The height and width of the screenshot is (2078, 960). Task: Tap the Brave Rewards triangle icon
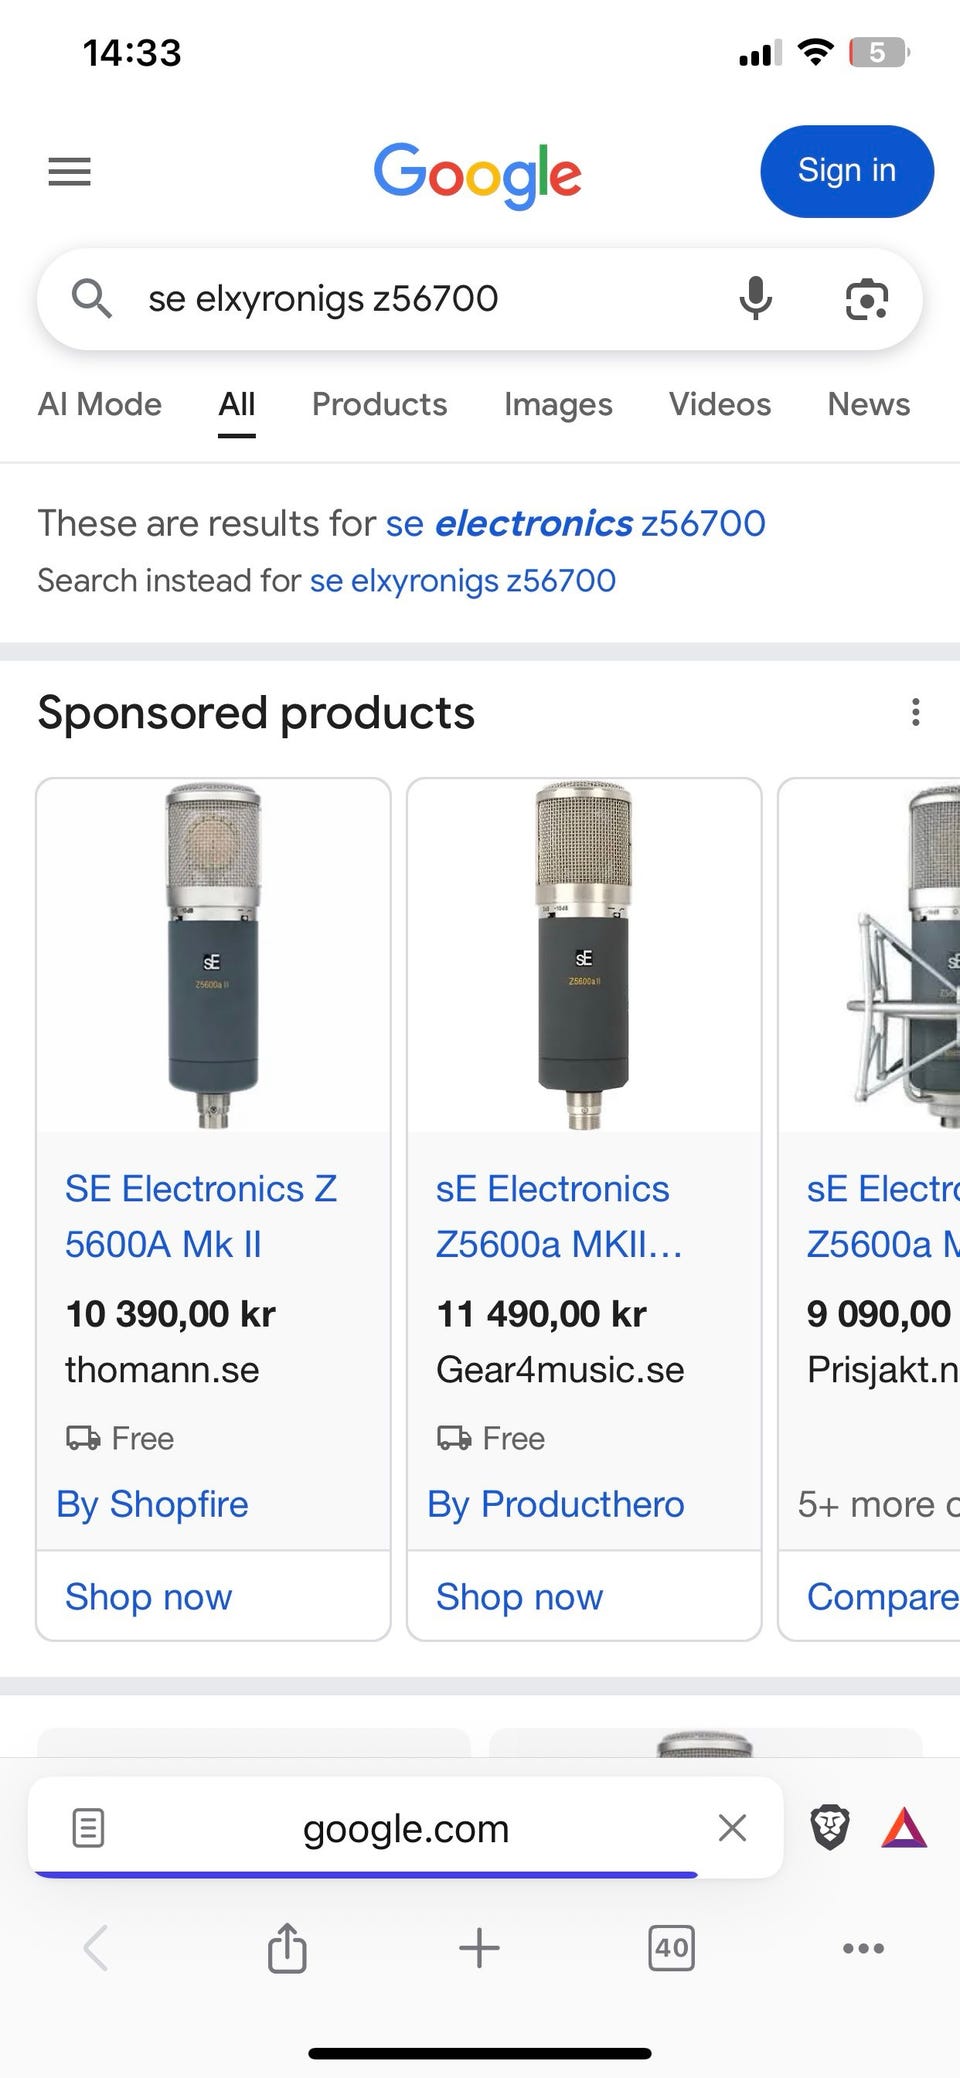[904, 1828]
